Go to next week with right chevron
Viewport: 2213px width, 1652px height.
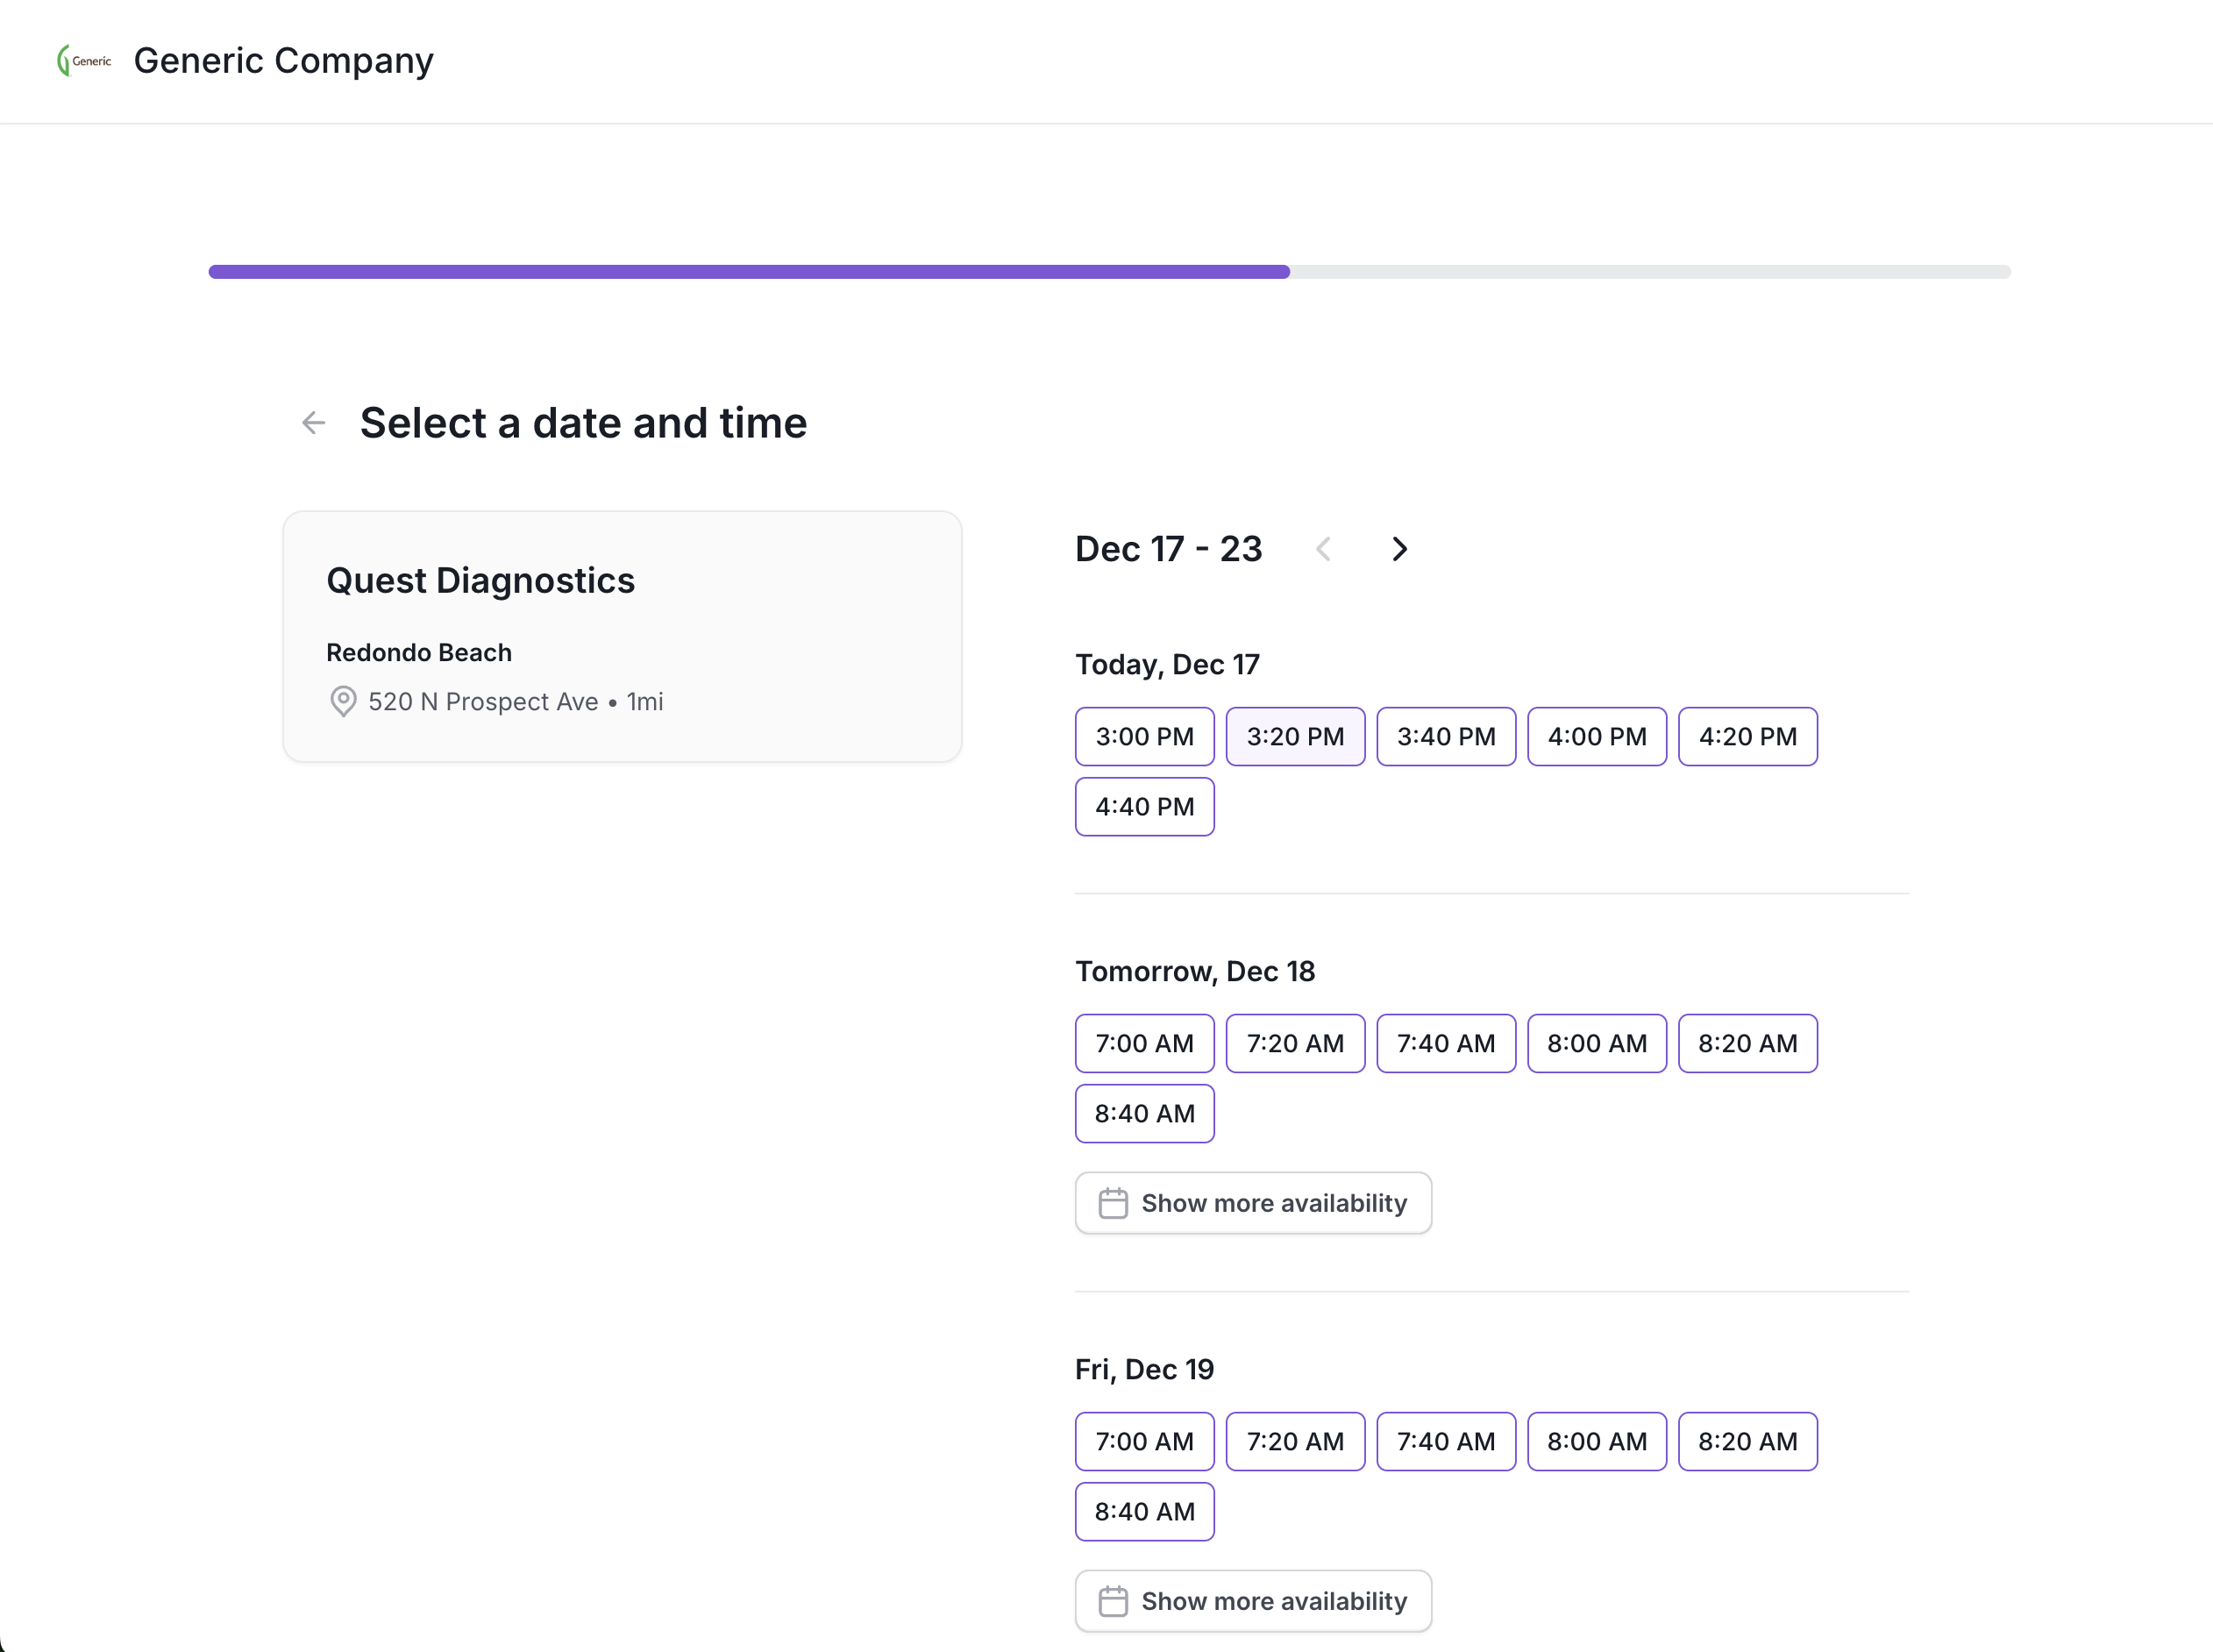[1399, 549]
